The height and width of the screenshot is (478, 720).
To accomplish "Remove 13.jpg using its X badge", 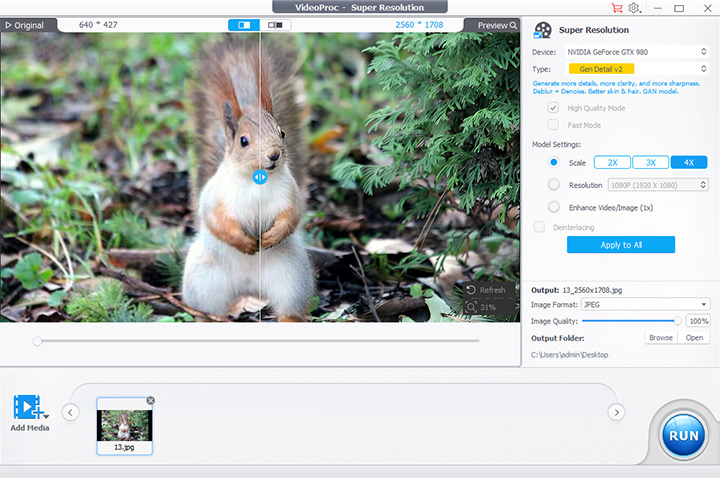I will [151, 400].
